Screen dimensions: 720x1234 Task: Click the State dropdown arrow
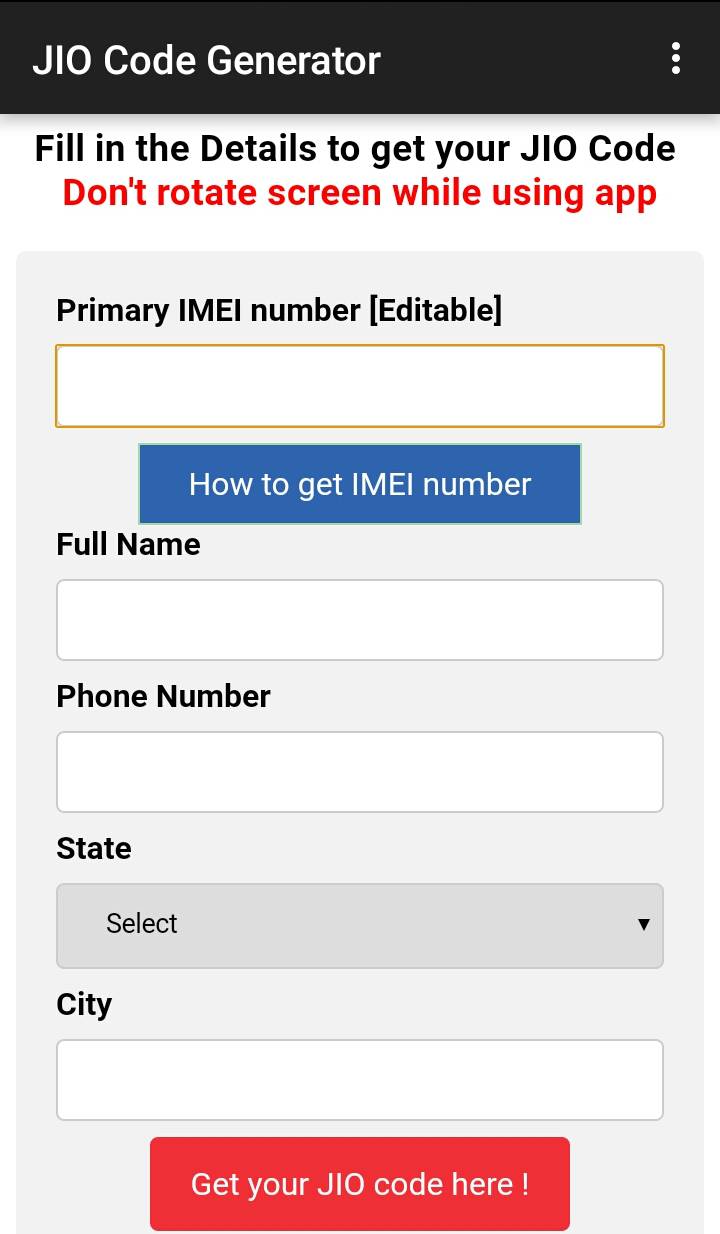[x=644, y=924]
